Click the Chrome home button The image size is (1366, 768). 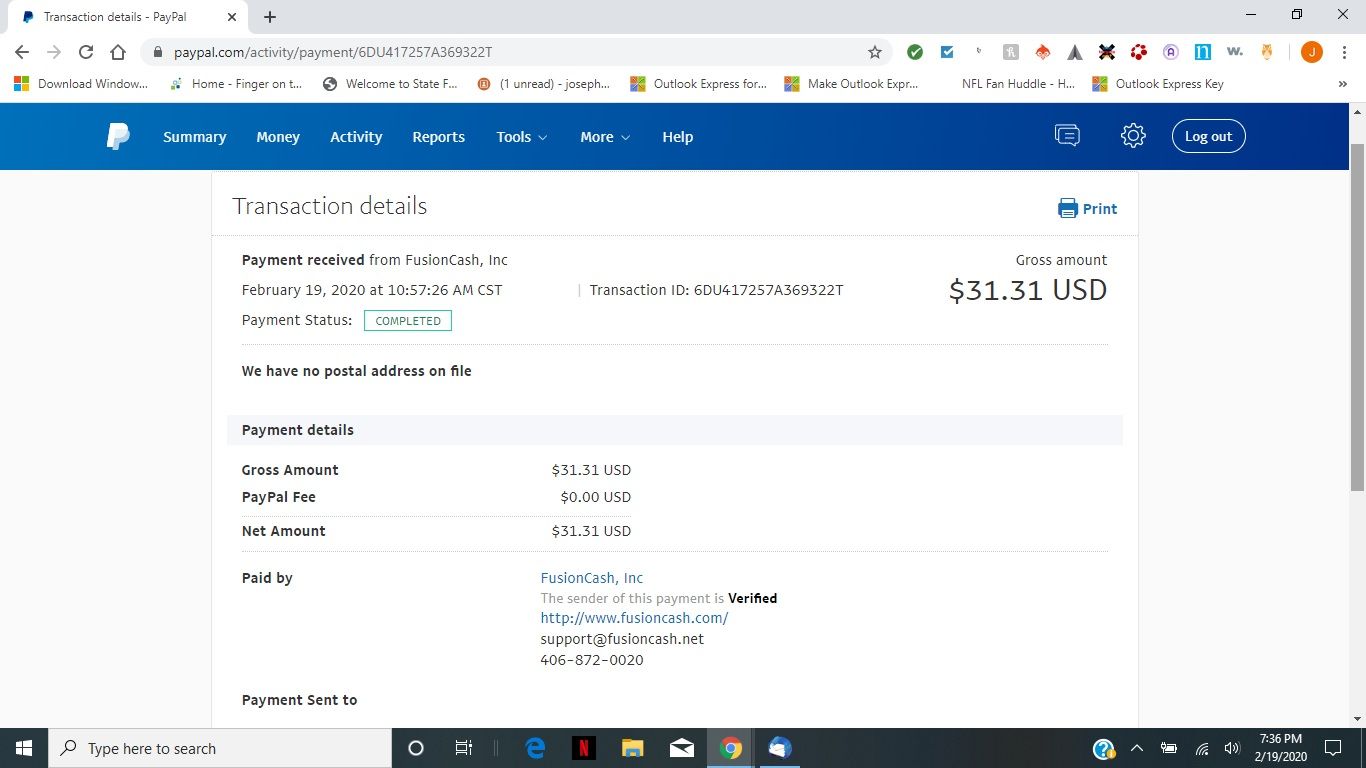pyautogui.click(x=118, y=52)
